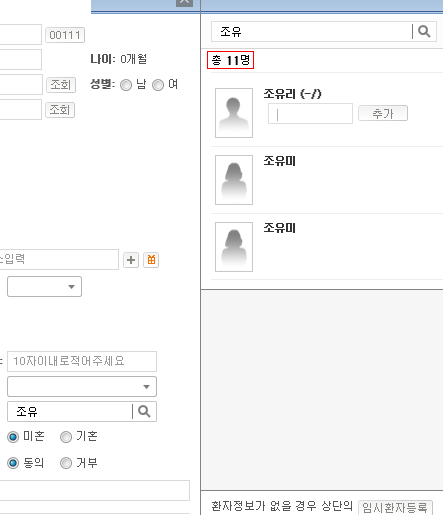Select the 여 gender radio button

click(158, 85)
